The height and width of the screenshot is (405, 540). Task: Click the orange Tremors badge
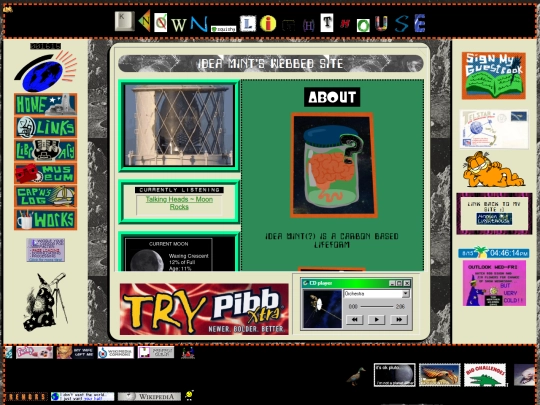coord(26,396)
